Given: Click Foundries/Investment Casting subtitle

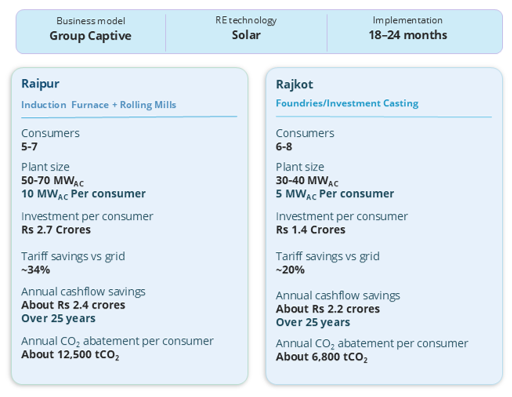Looking at the screenshot, I should tap(347, 103).
